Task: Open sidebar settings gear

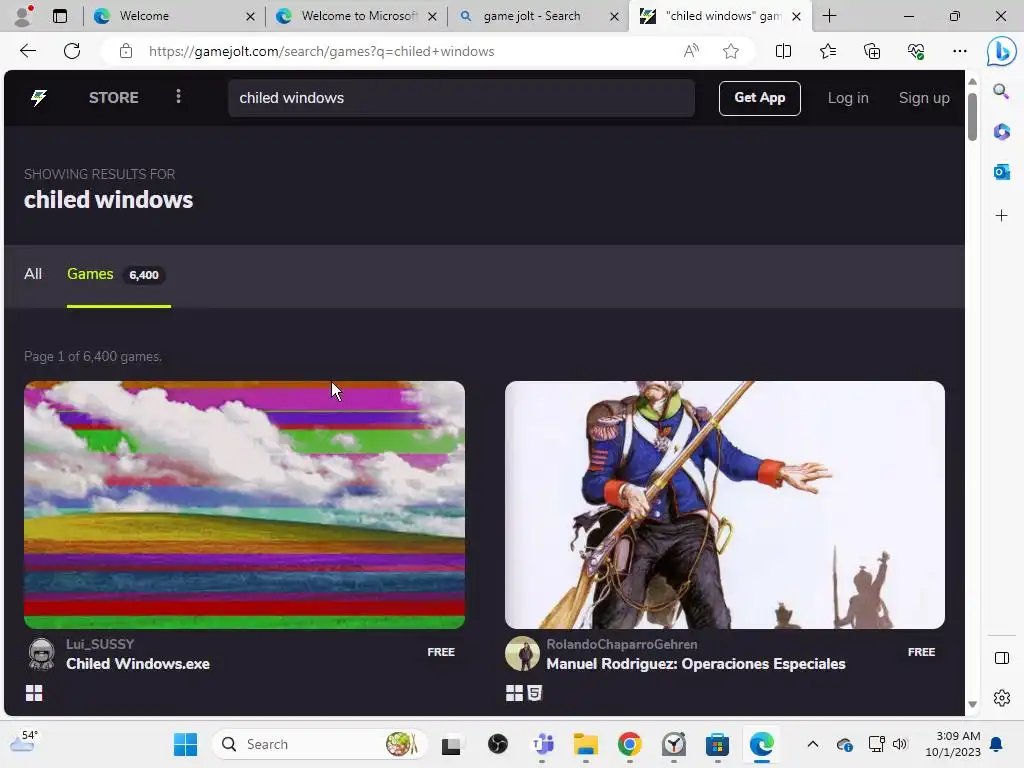Action: [x=1001, y=698]
